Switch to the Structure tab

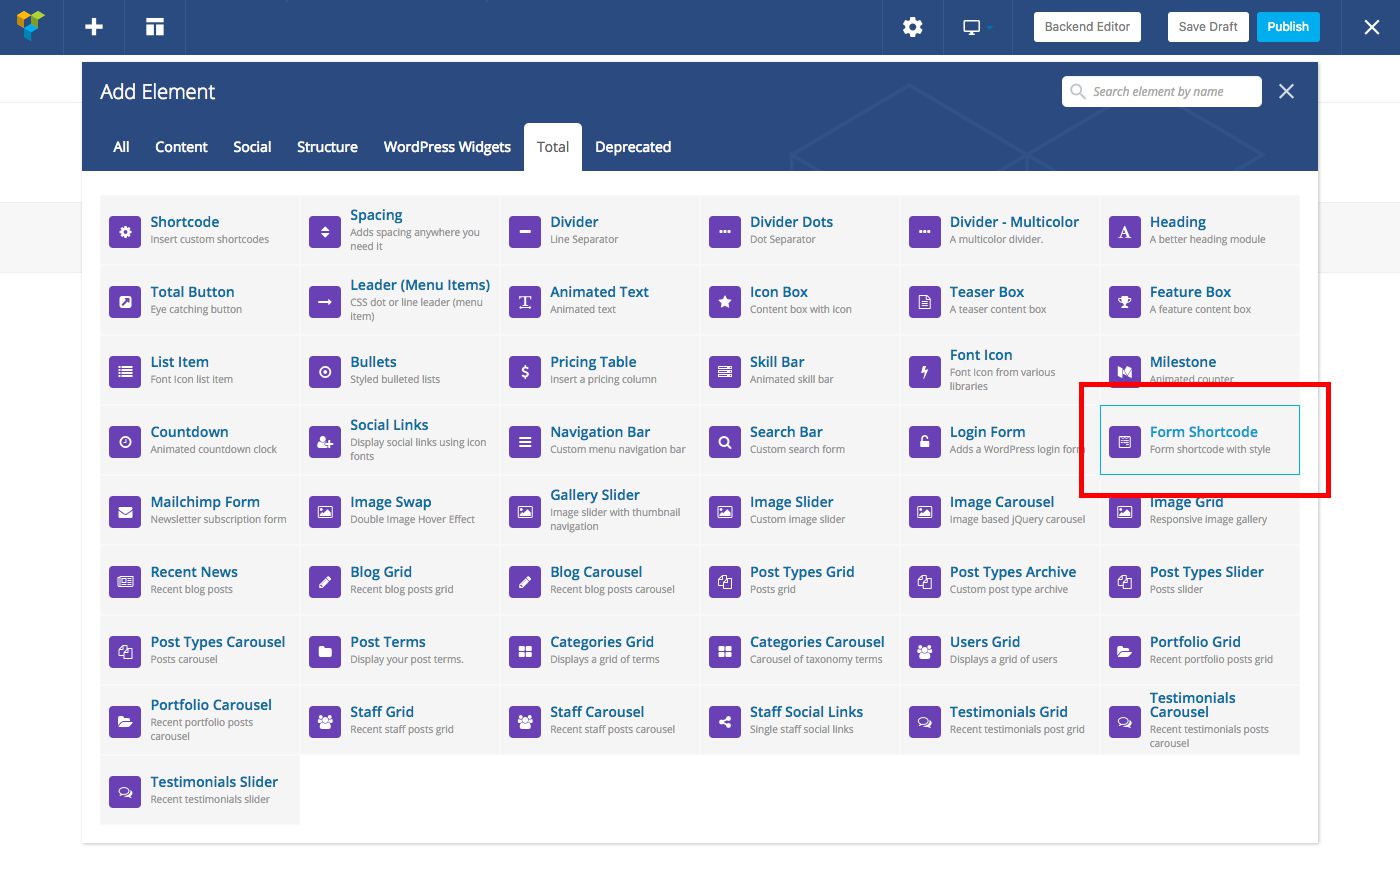tap(327, 147)
